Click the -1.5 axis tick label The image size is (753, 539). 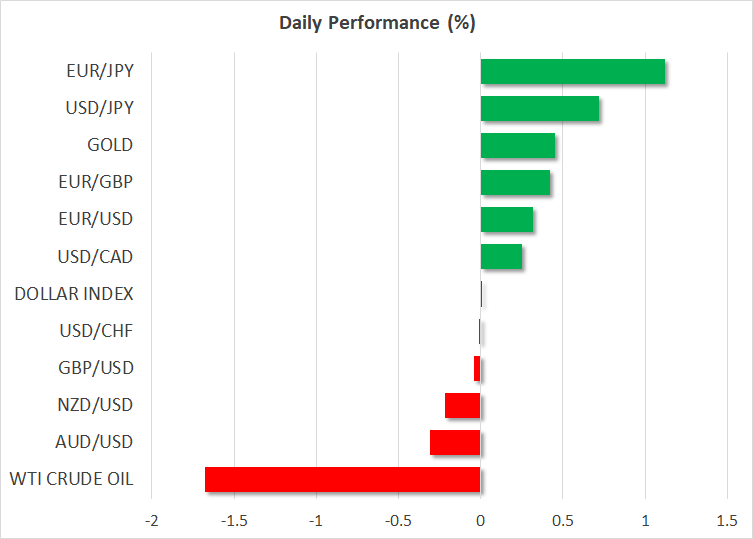click(x=234, y=521)
